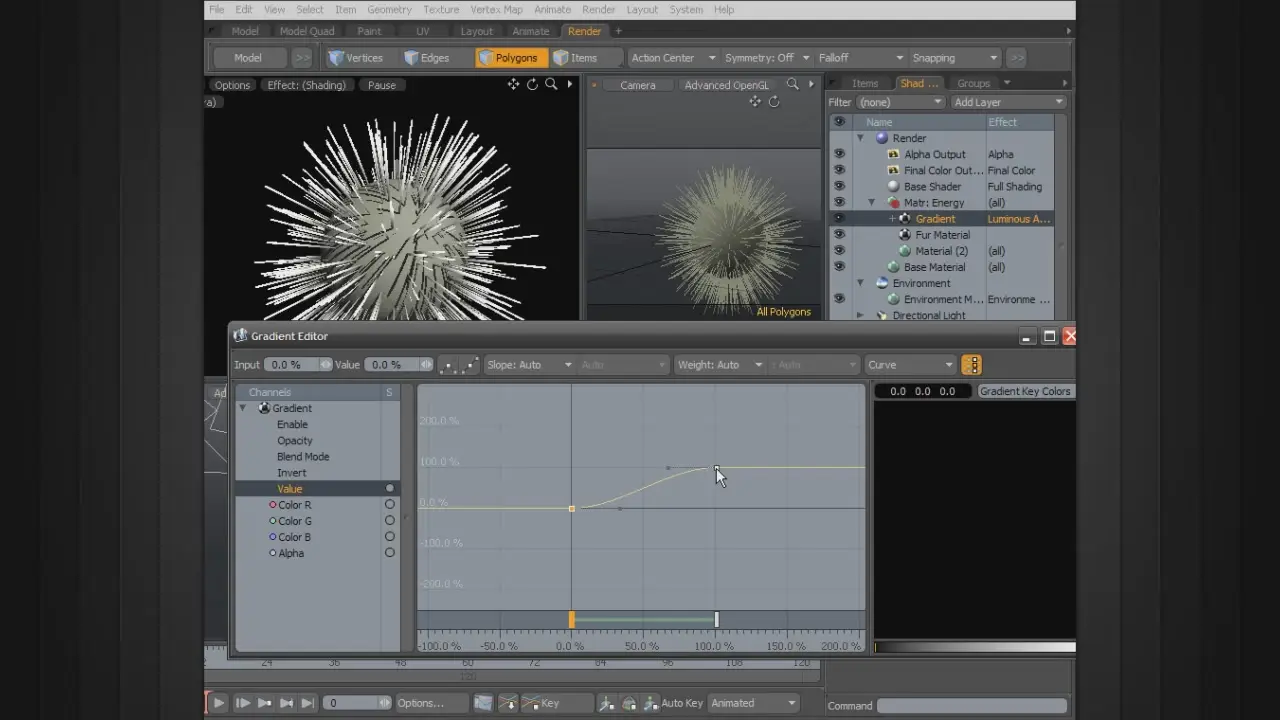This screenshot has width=1280, height=720.
Task: Toggle the Color R channel circle
Action: point(390,505)
